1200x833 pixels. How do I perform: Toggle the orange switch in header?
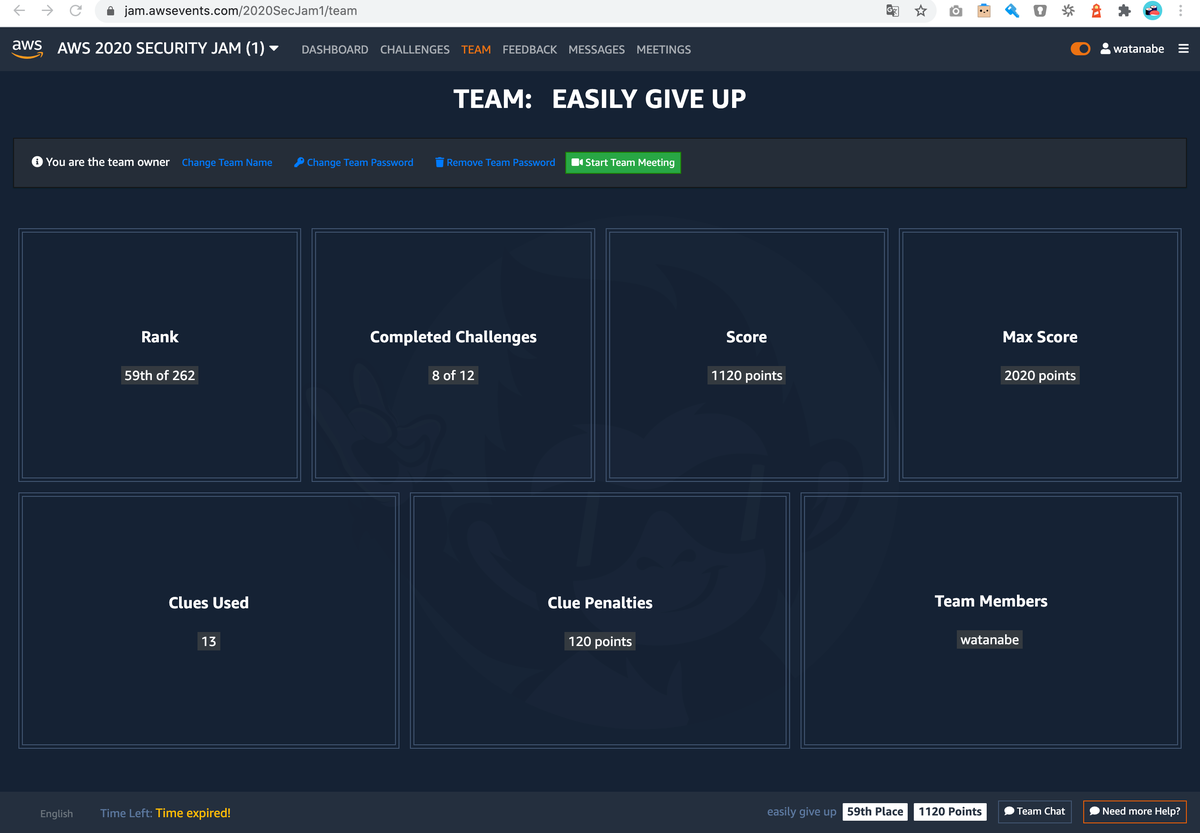1080,49
